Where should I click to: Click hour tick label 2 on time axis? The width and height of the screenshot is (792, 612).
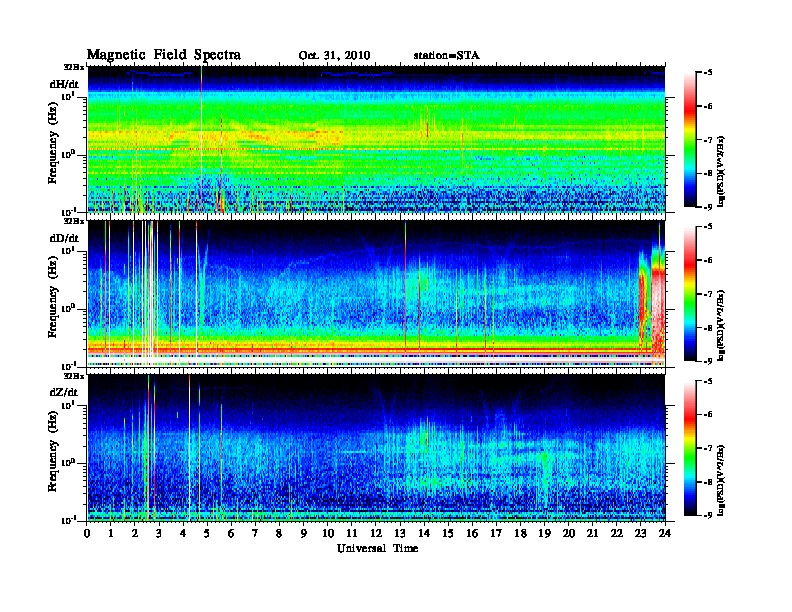(135, 533)
